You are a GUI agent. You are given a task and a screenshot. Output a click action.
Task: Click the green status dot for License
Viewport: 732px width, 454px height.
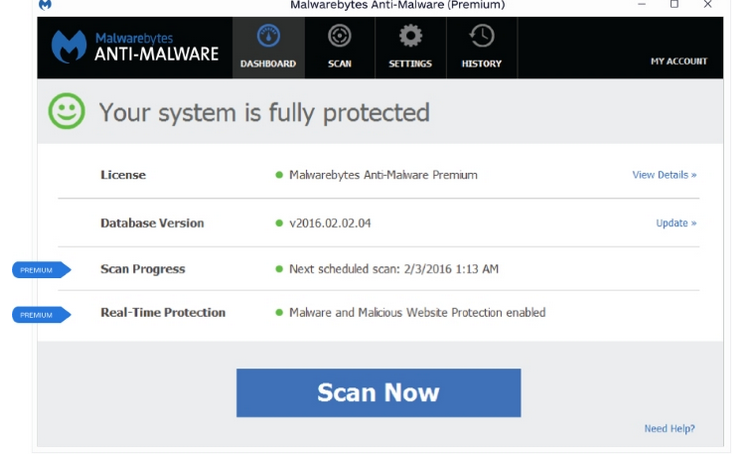pos(280,175)
